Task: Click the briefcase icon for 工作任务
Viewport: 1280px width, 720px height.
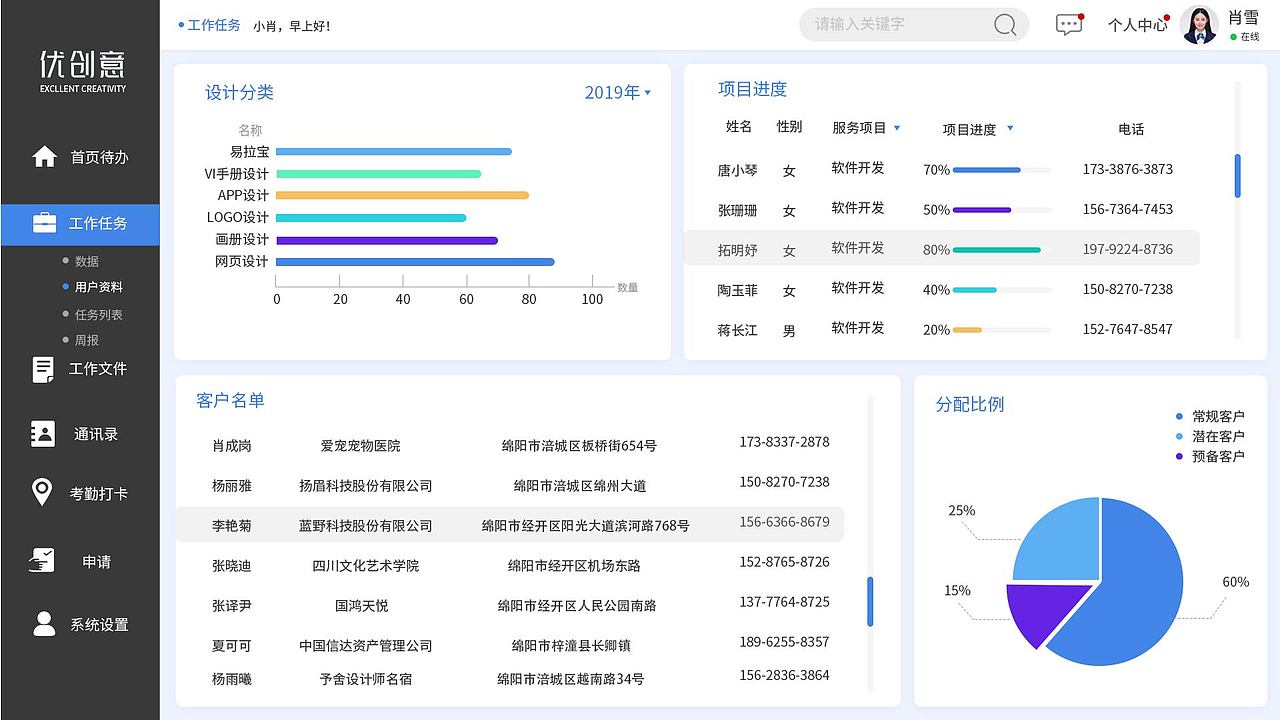Action: [44, 224]
